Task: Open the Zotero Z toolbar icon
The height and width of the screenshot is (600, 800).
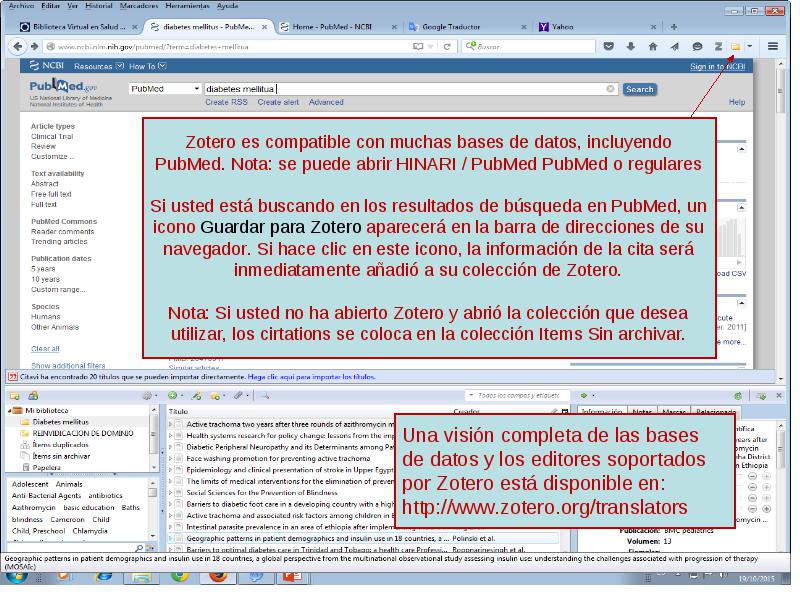Action: point(718,46)
